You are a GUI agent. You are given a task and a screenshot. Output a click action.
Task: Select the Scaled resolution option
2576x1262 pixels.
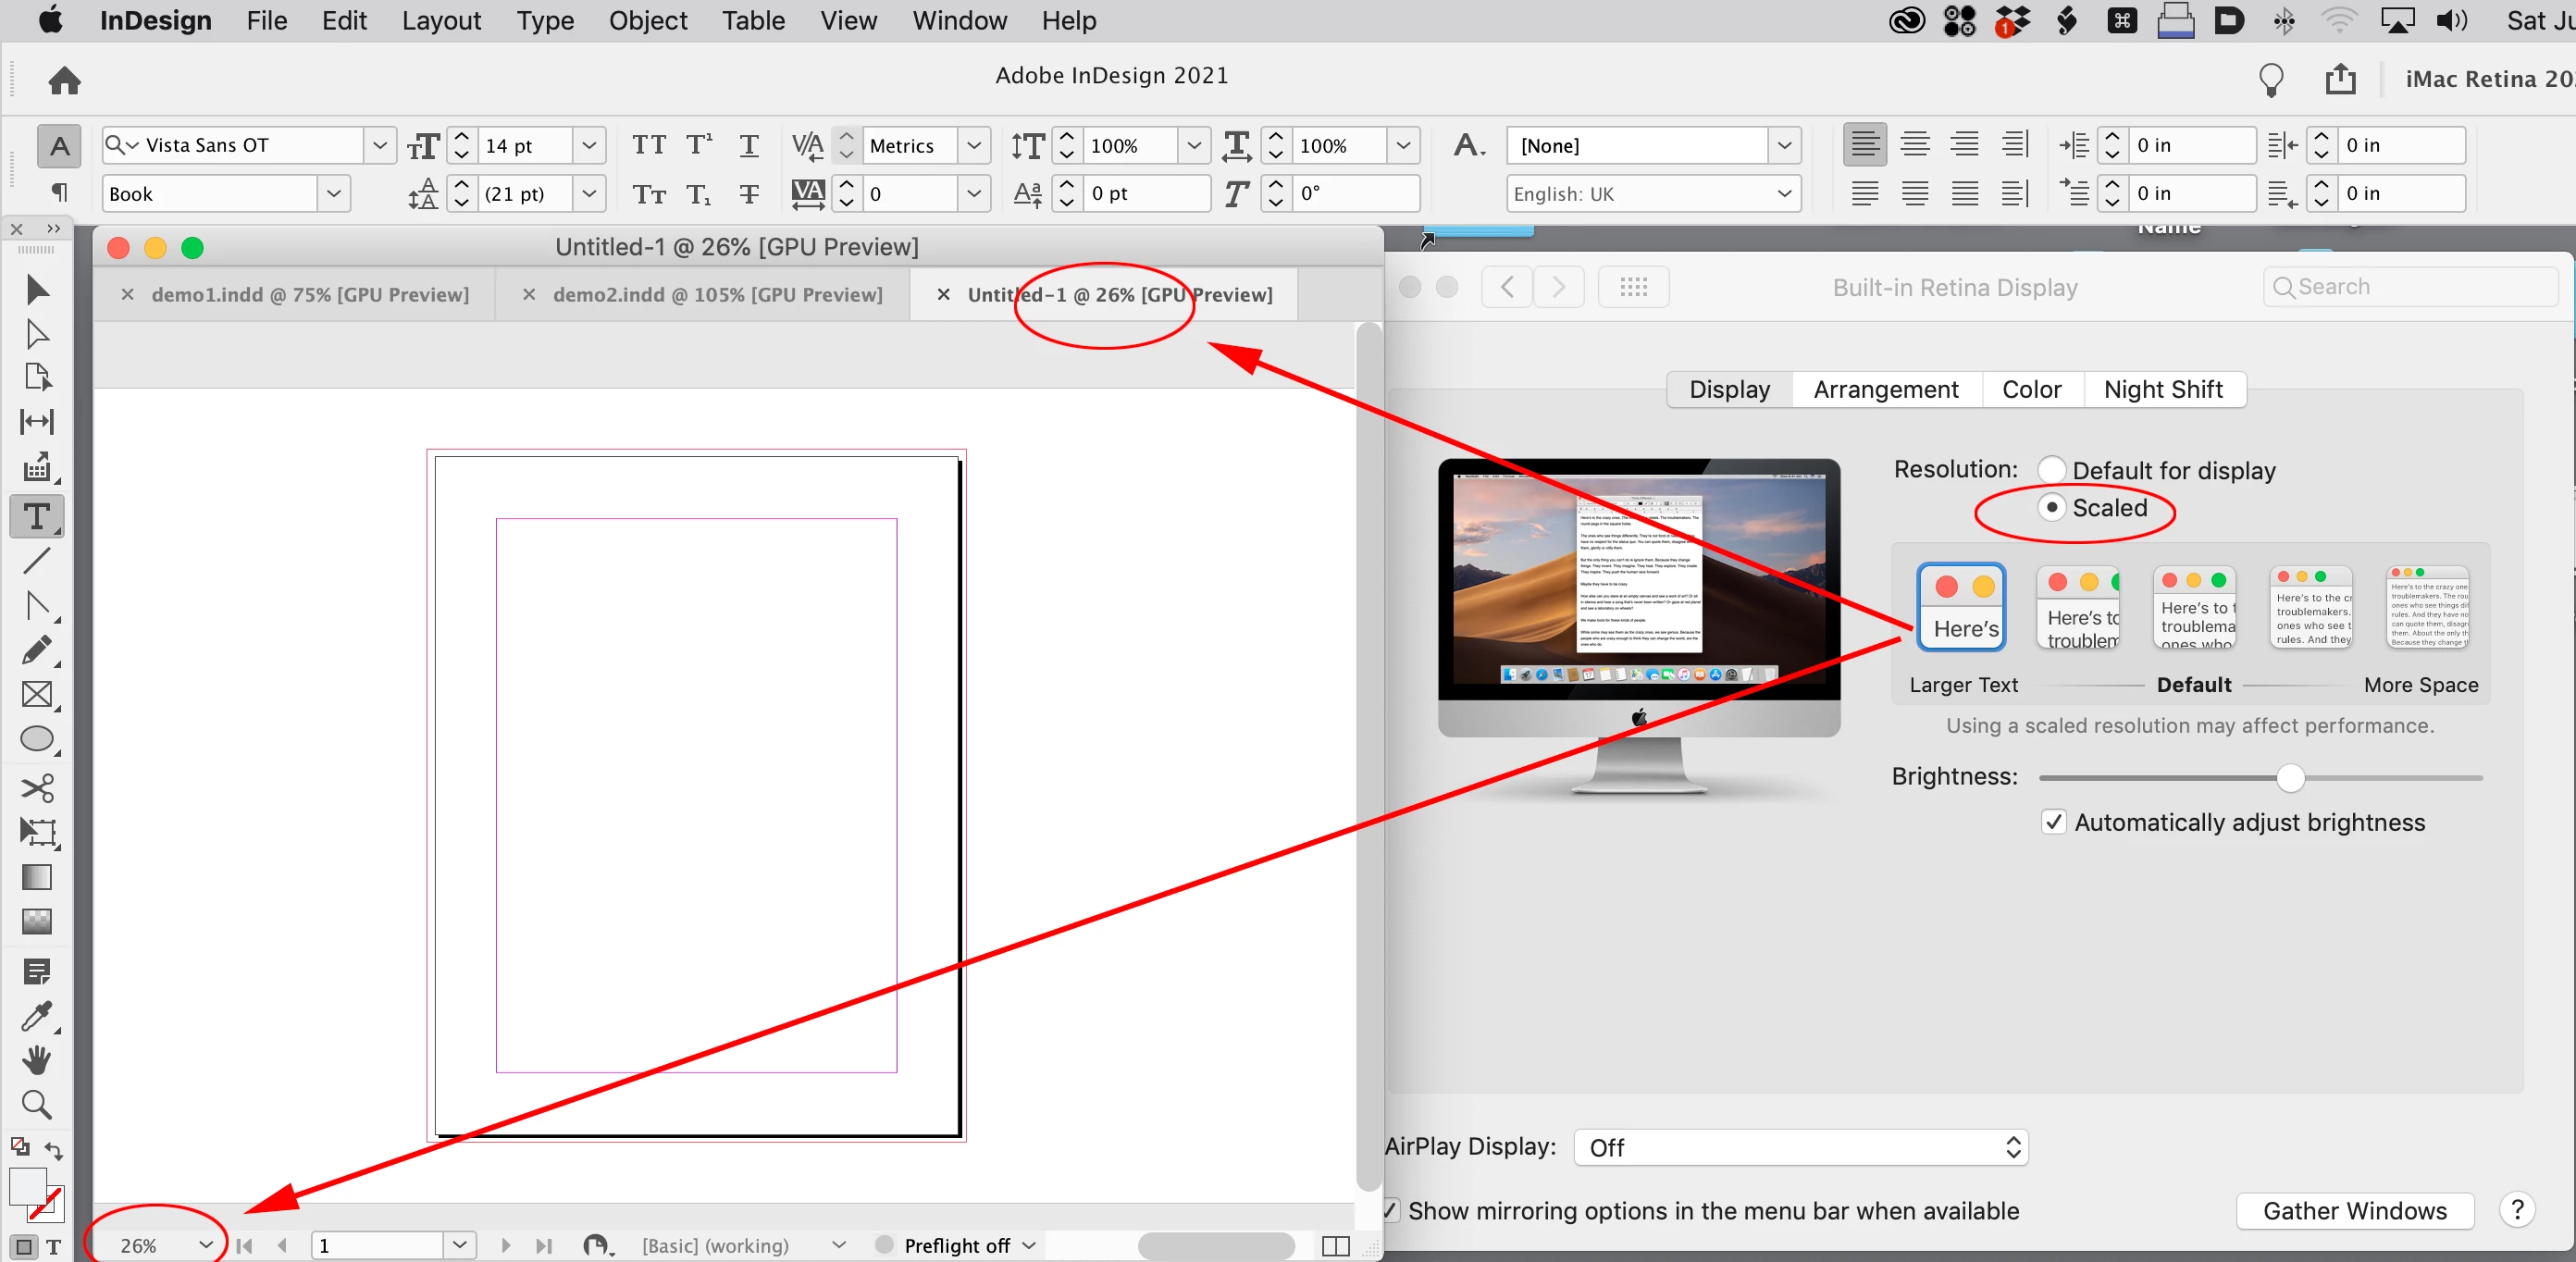point(2051,508)
